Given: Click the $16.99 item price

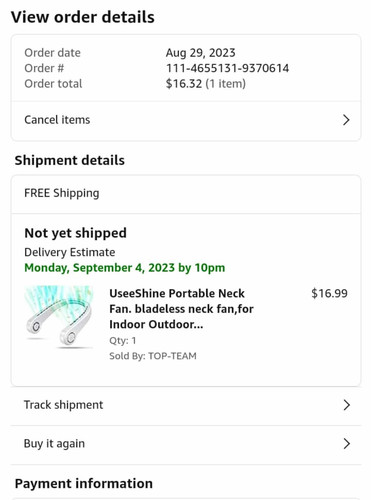Looking at the screenshot, I should tap(329, 293).
